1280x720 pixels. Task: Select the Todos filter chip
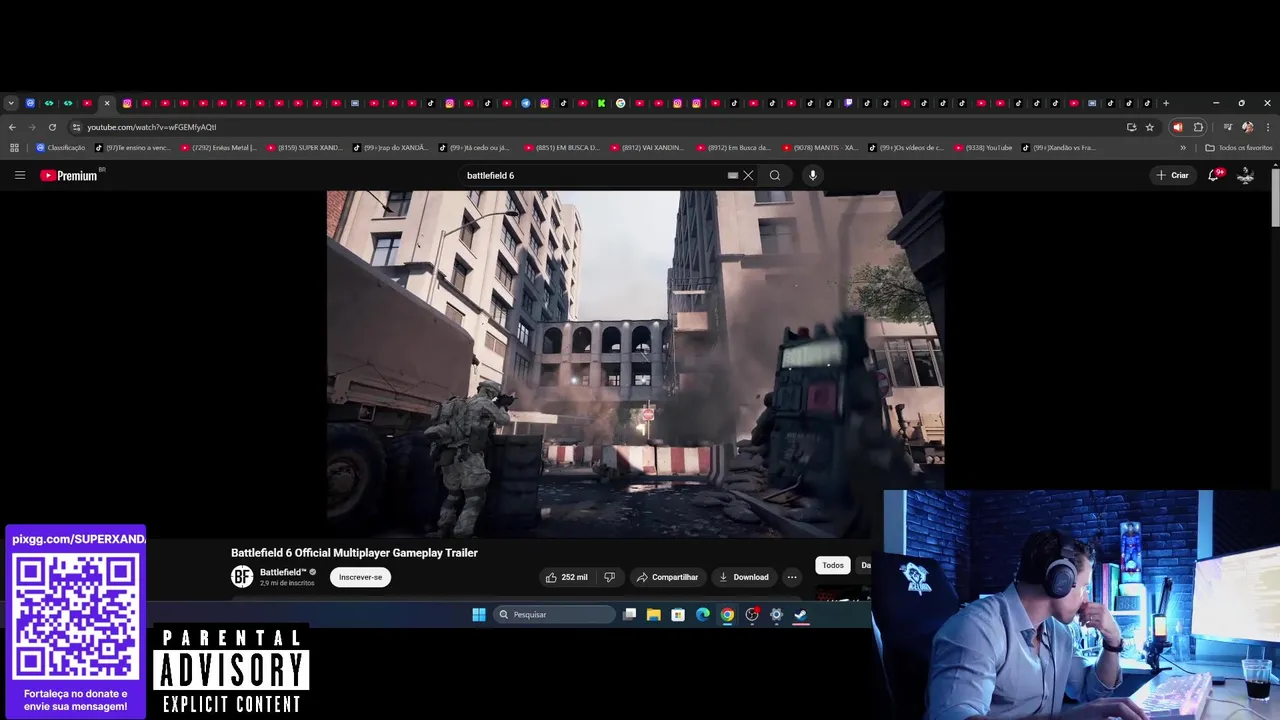833,565
